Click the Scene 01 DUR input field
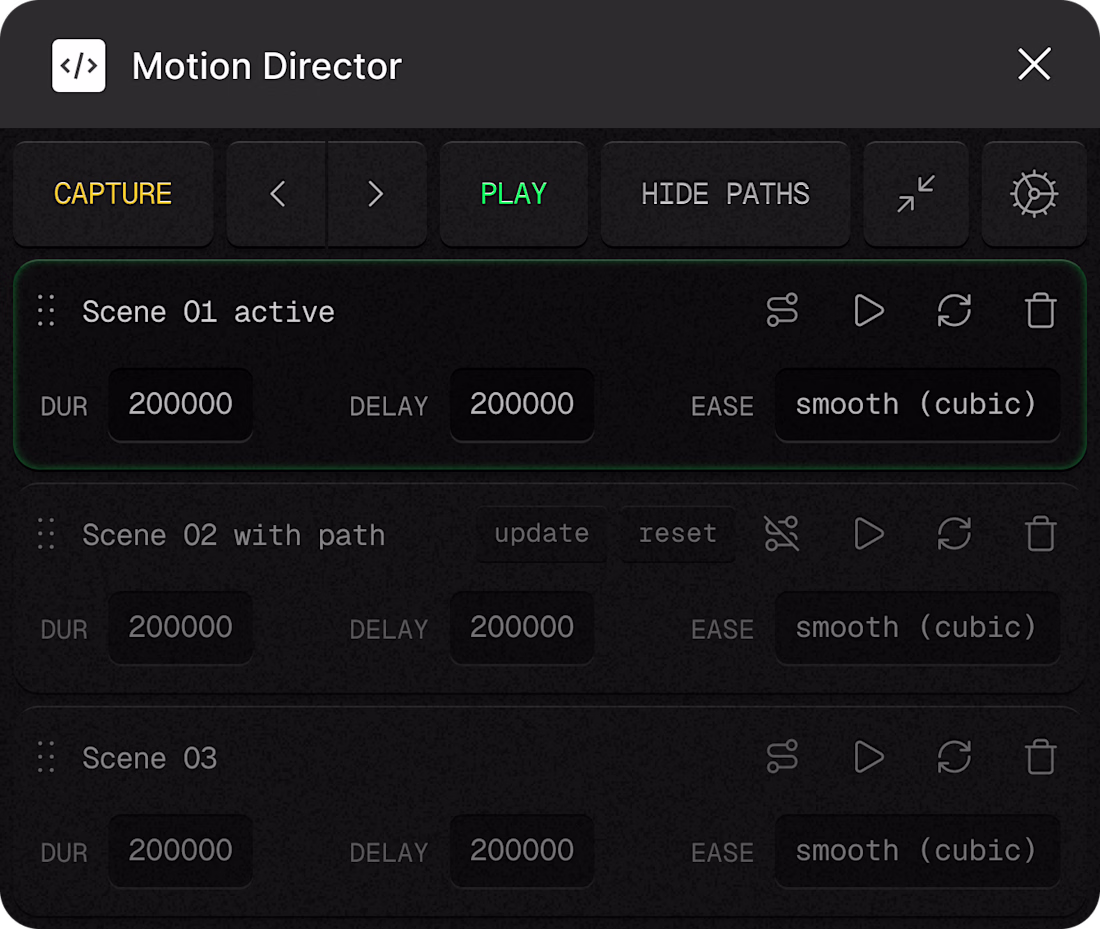 pyautogui.click(x=180, y=405)
